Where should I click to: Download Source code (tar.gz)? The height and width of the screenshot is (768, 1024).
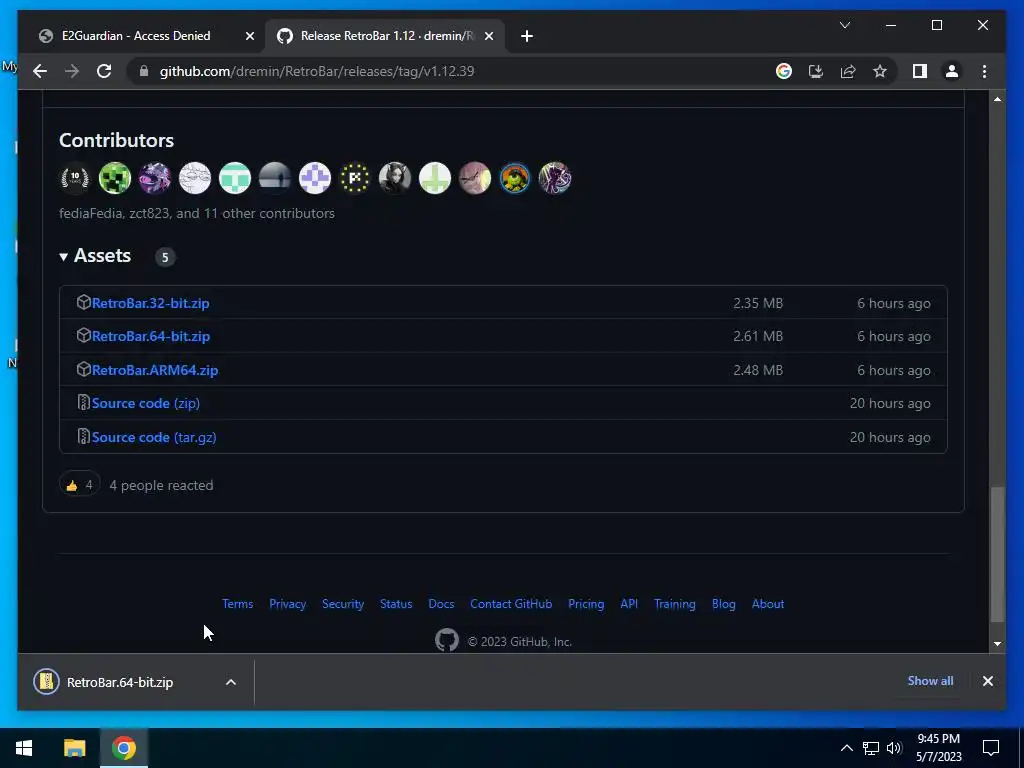click(153, 438)
